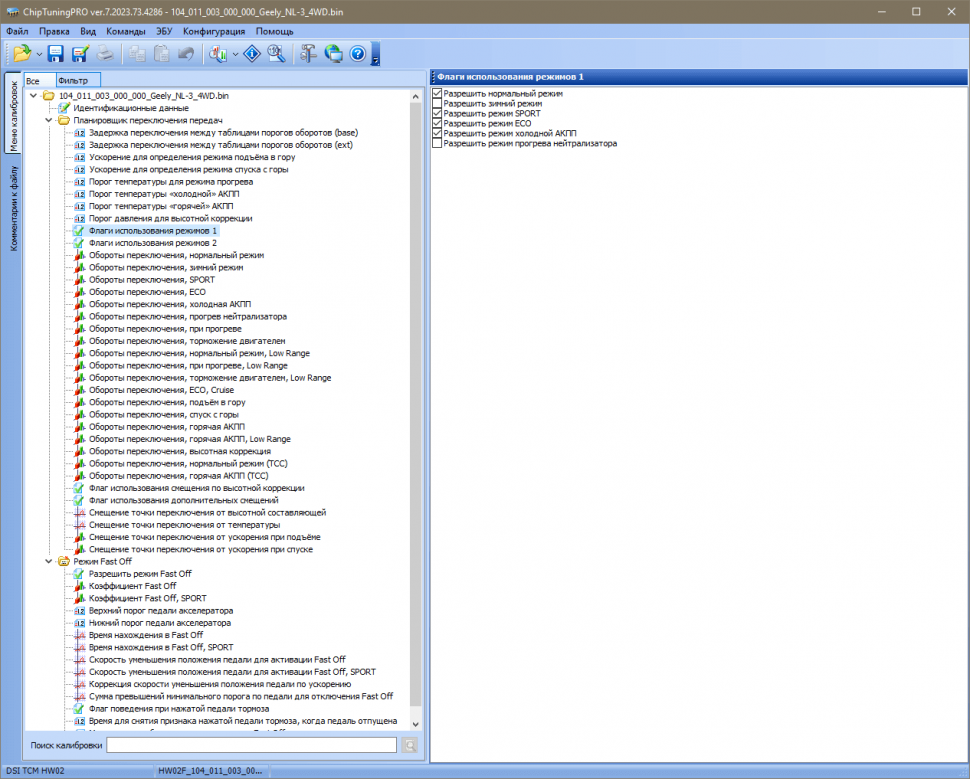Image resolution: width=970 pixels, height=779 pixels.
Task: Click the blue question mark help icon
Action: 357,54
